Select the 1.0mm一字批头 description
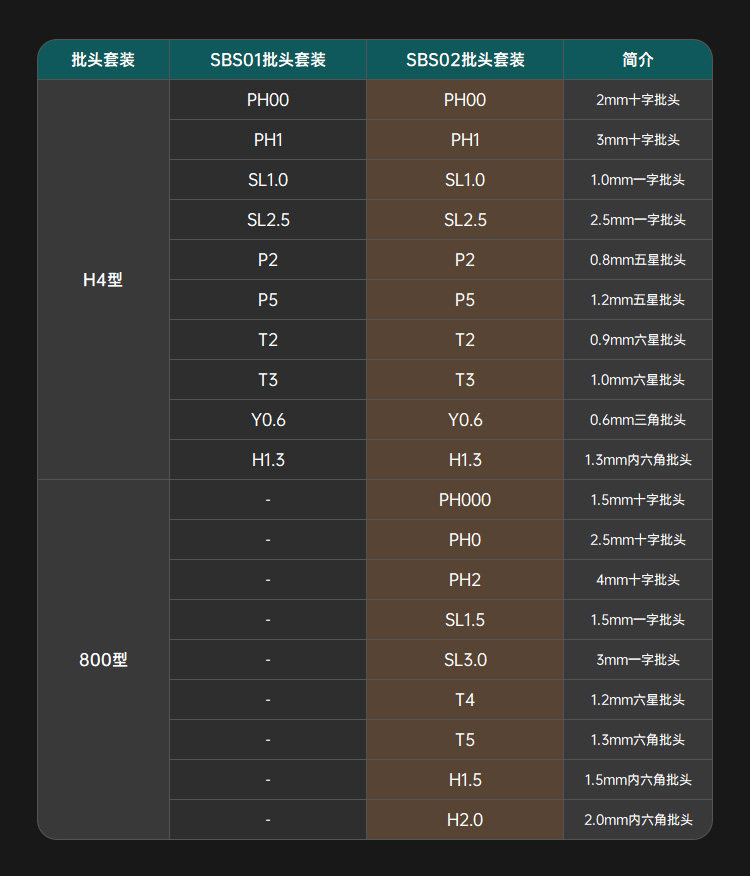Screen dimensions: 750x876 [x=638, y=180]
